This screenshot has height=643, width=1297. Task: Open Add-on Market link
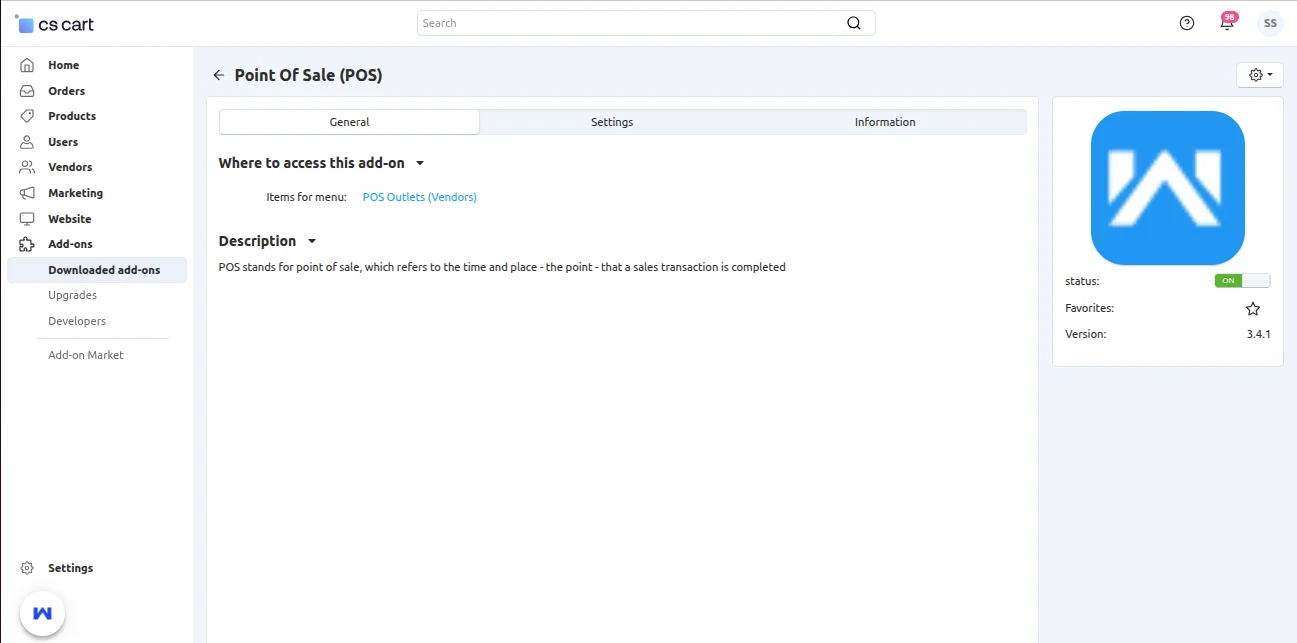[86, 355]
